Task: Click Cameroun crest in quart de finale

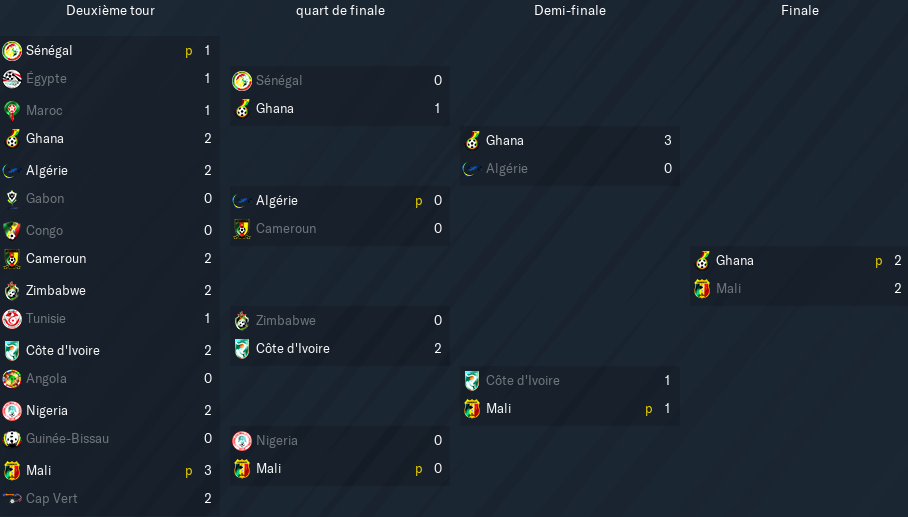Action: point(241,229)
